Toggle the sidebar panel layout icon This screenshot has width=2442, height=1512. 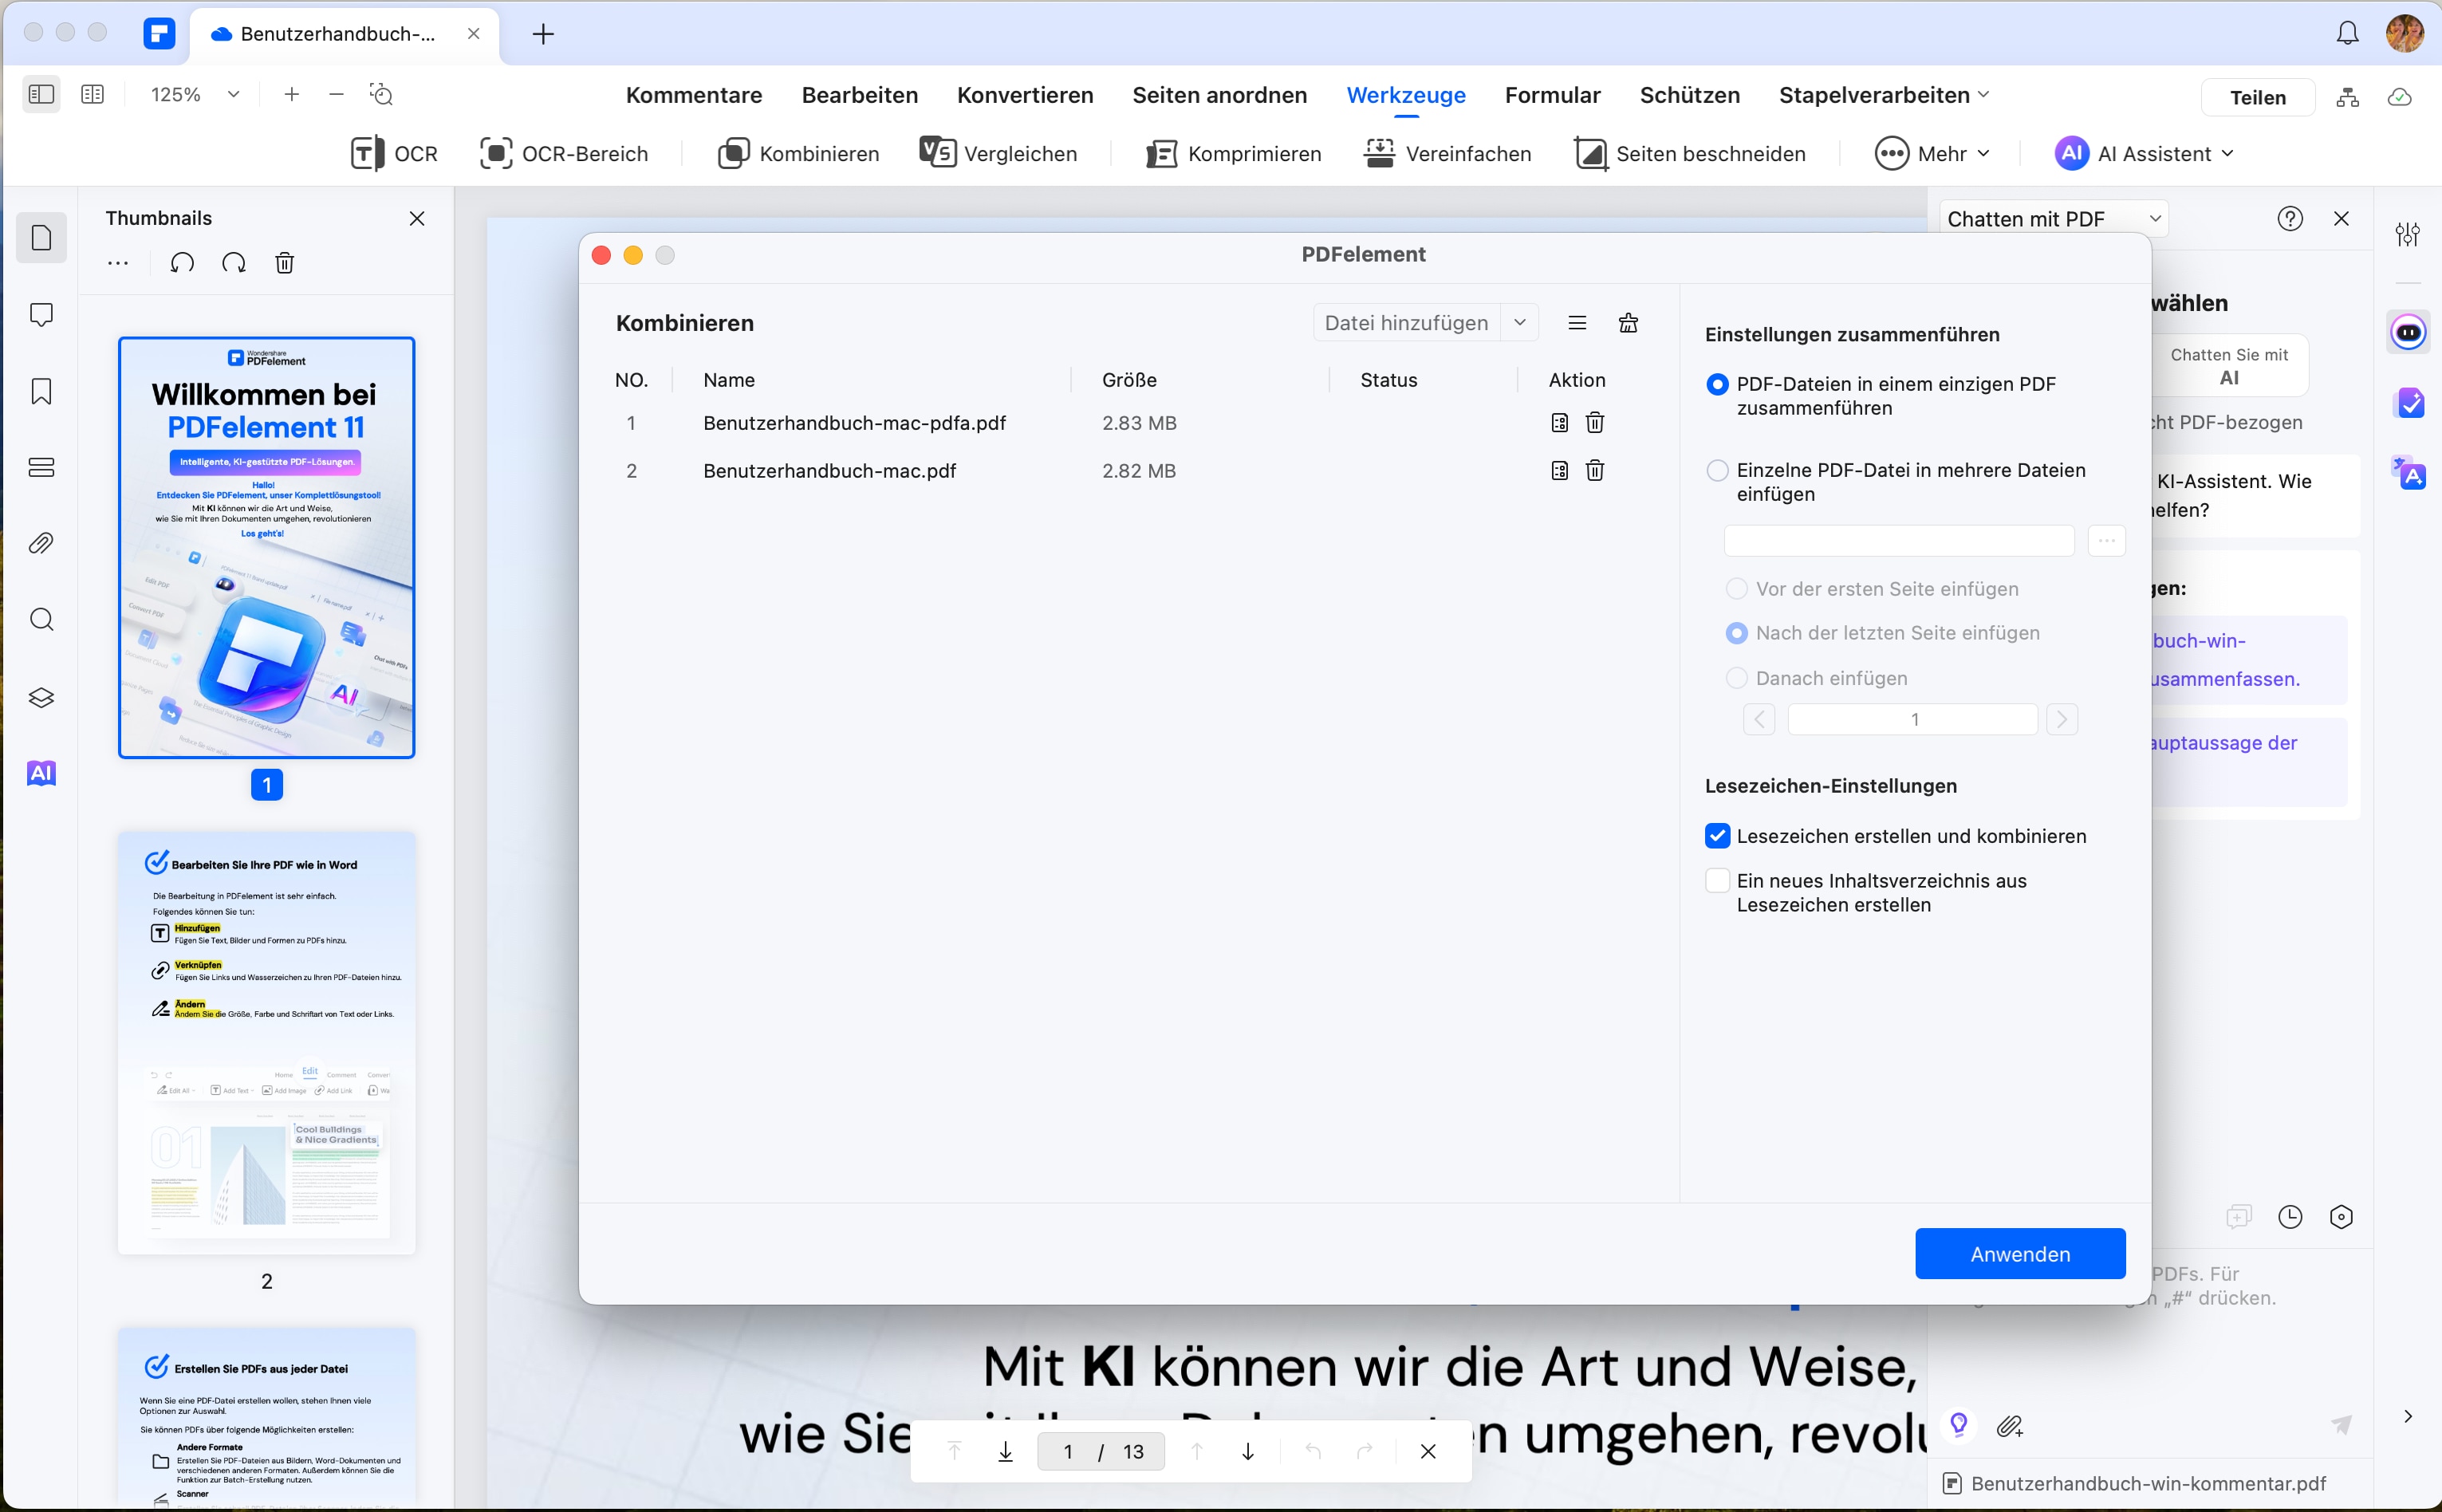point(41,94)
